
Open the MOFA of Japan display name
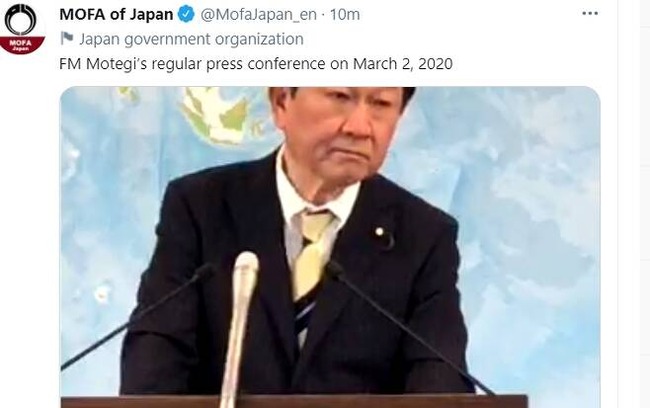click(116, 15)
